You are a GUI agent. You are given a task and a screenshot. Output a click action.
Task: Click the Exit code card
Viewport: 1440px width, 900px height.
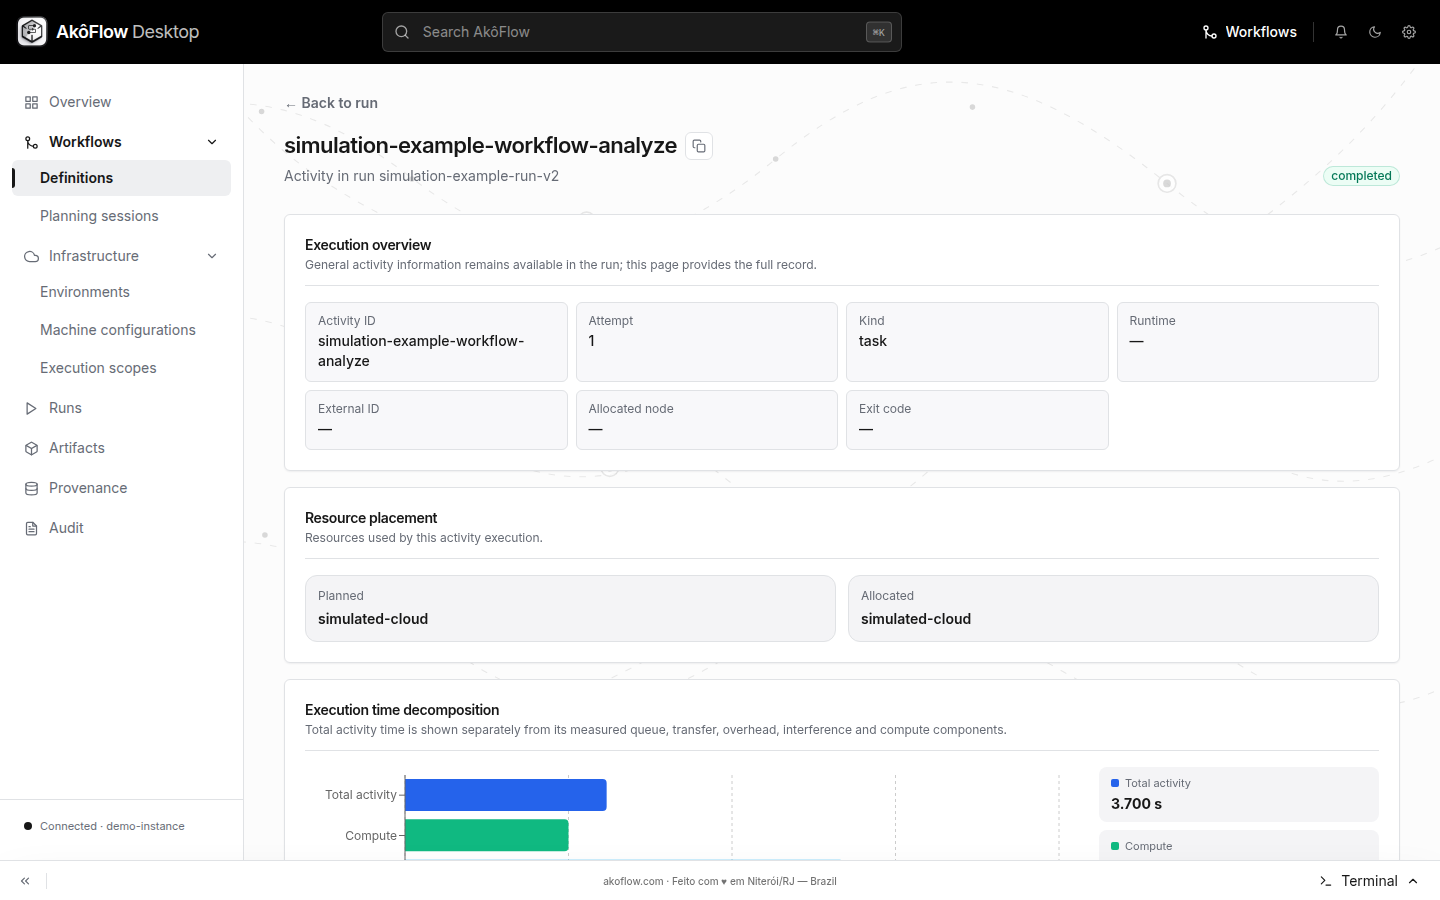pyautogui.click(x=977, y=420)
